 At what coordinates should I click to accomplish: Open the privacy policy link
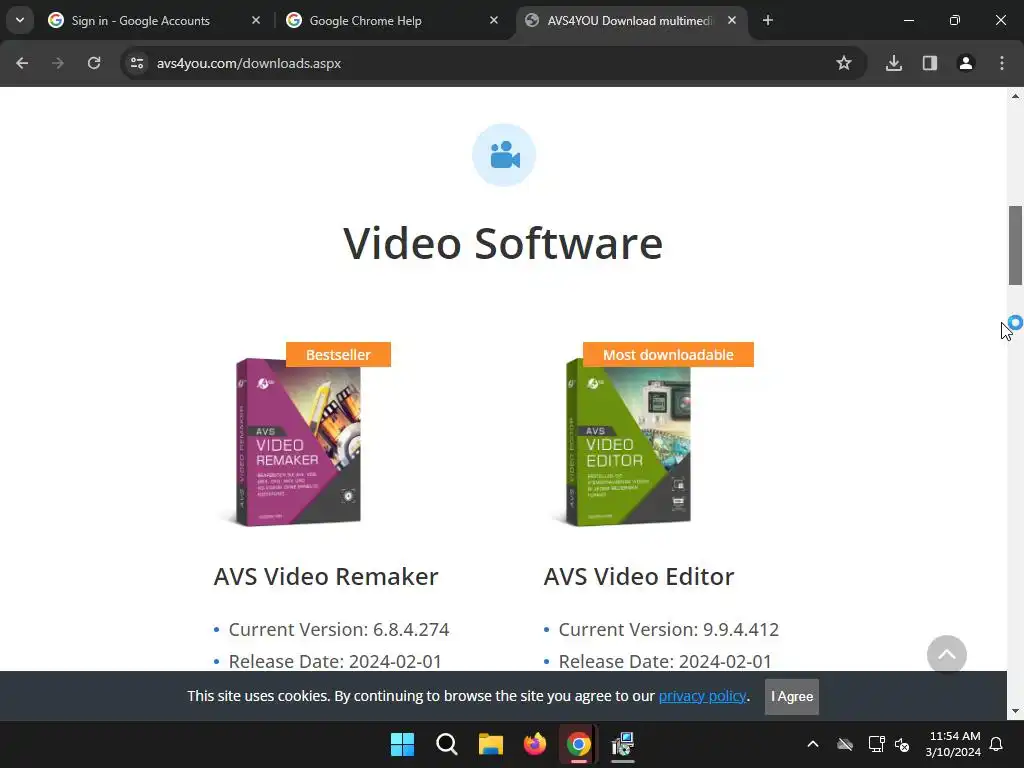702,696
